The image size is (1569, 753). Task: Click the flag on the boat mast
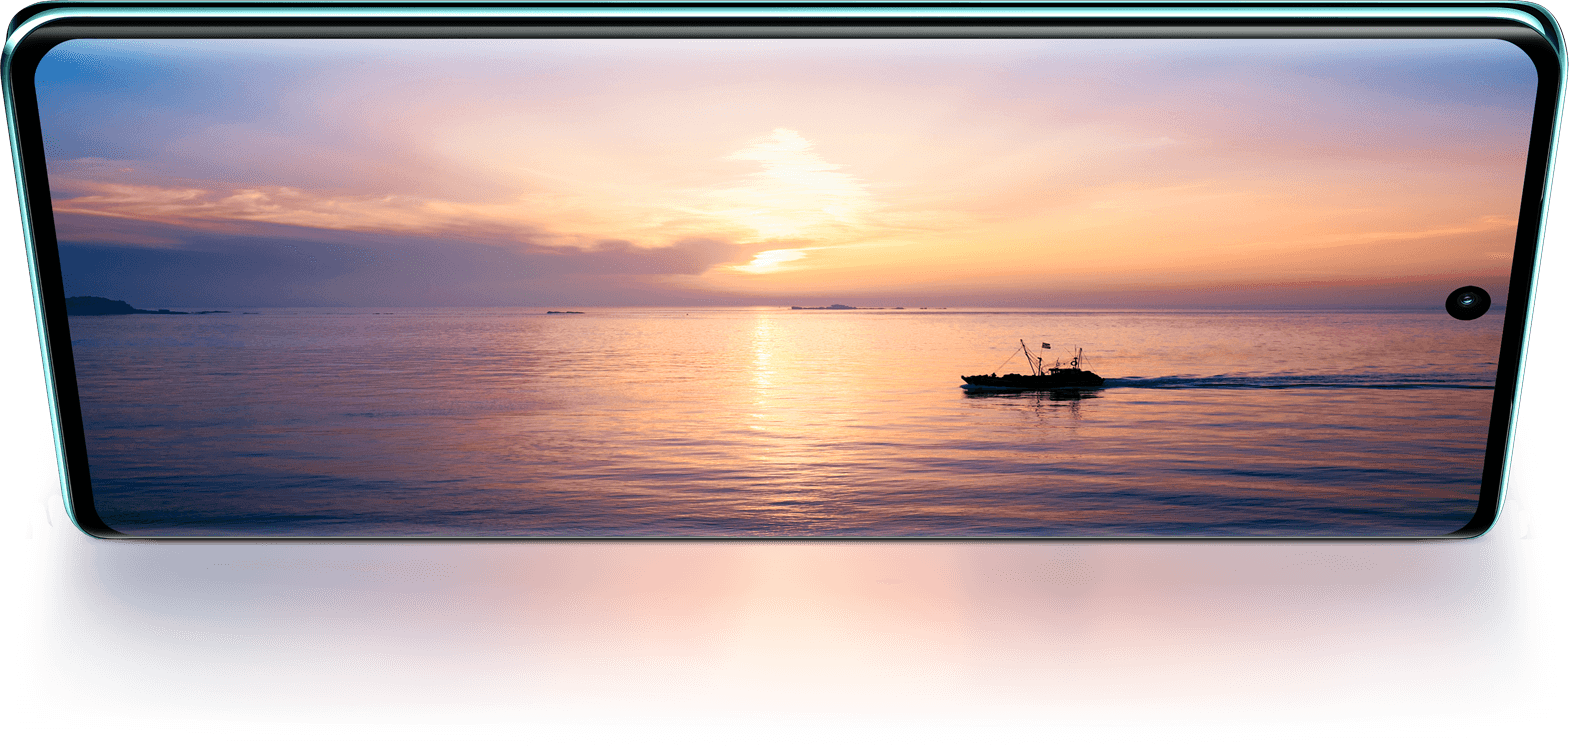[x=1046, y=346]
